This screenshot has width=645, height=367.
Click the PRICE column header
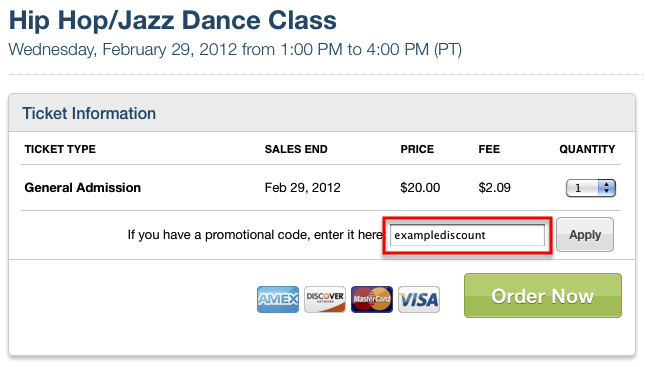[417, 149]
